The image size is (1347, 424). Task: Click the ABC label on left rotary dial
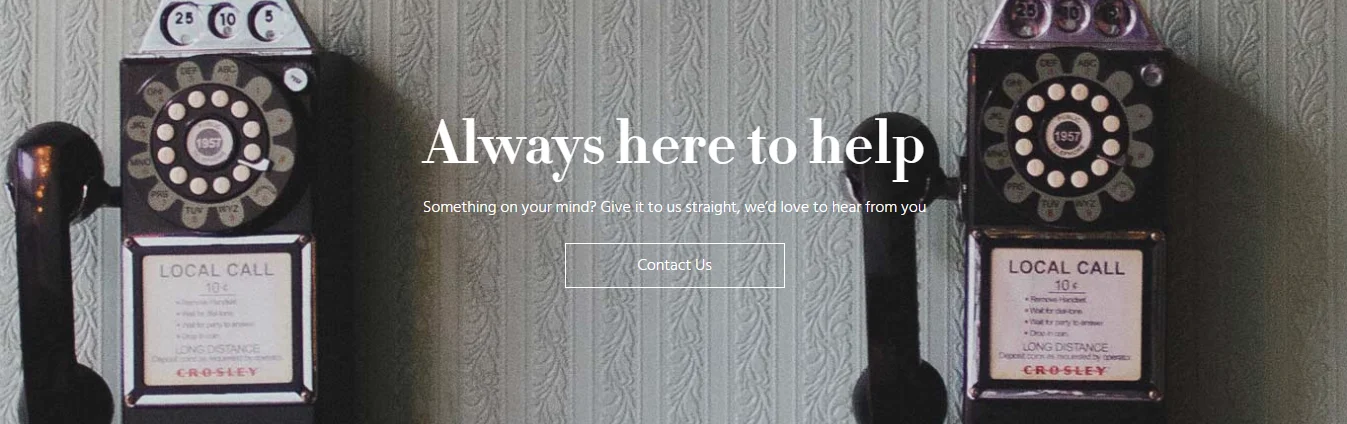point(226,68)
